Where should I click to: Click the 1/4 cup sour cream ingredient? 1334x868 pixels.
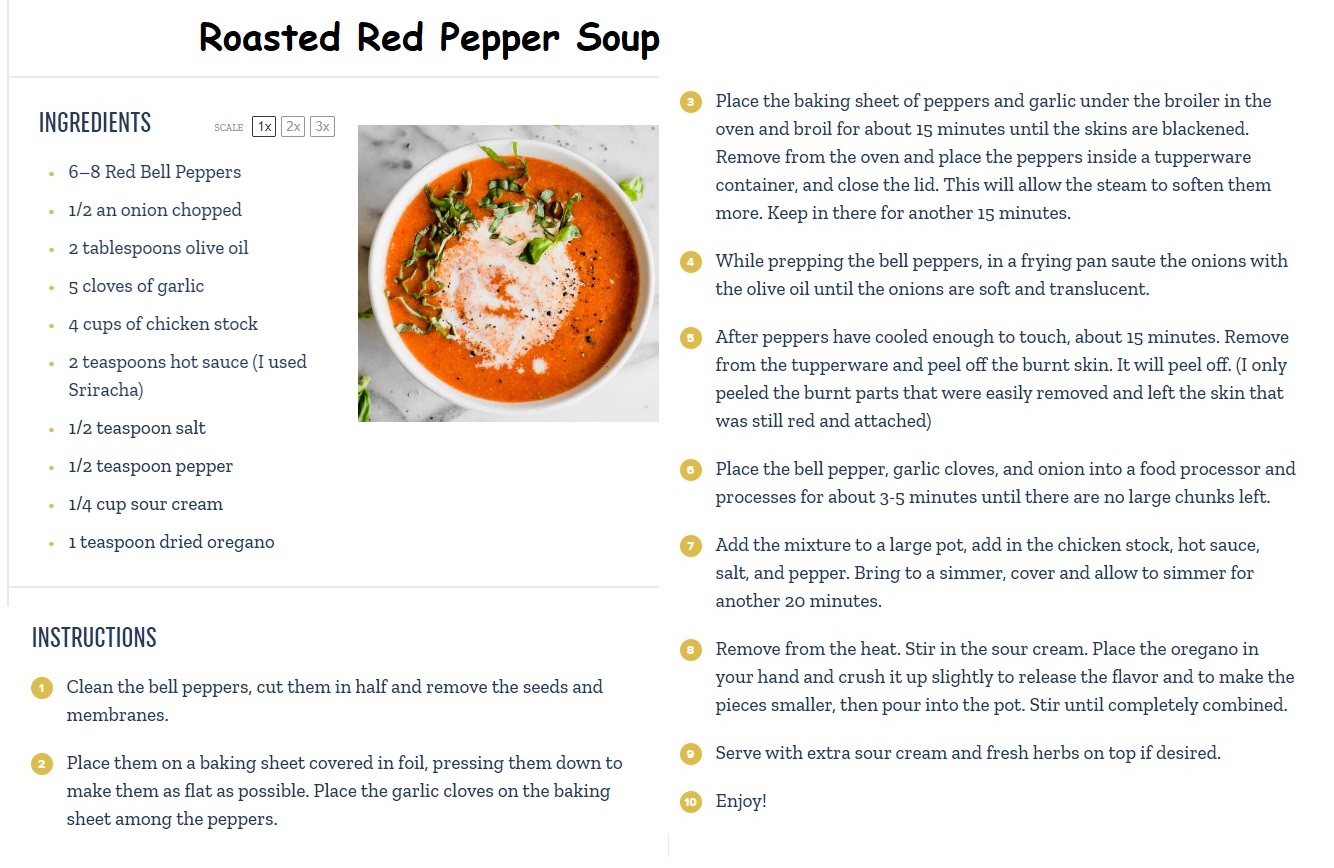click(x=146, y=504)
